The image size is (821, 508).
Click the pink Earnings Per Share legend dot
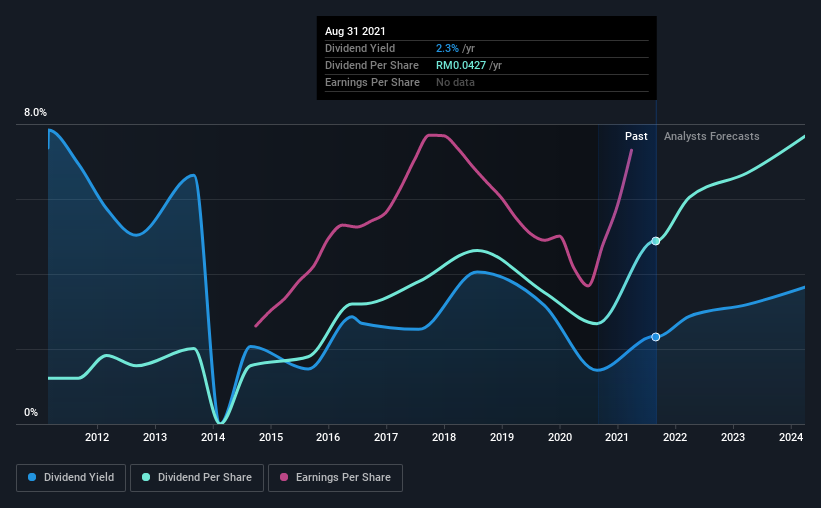click(283, 478)
